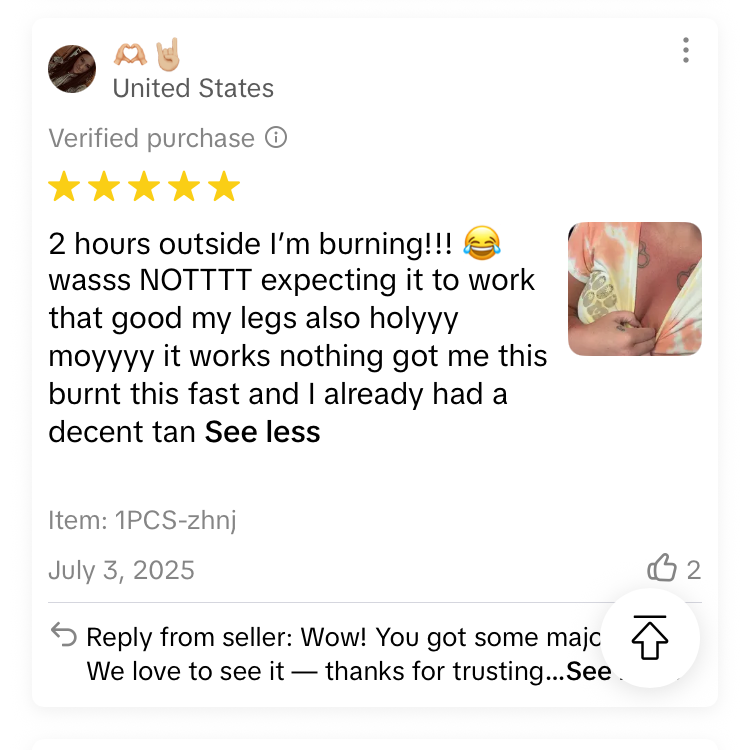Click the fifth yellow rating star
750x750 pixels.
pos(224,187)
